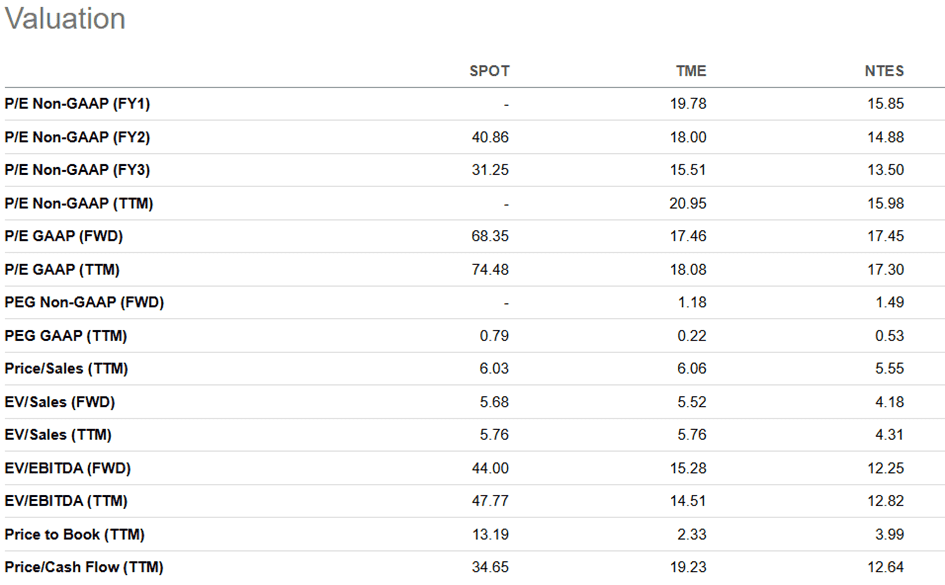The image size is (945, 585).
Task: Click NTES's 4.31 EV/Sales TTM value
Action: tap(890, 435)
